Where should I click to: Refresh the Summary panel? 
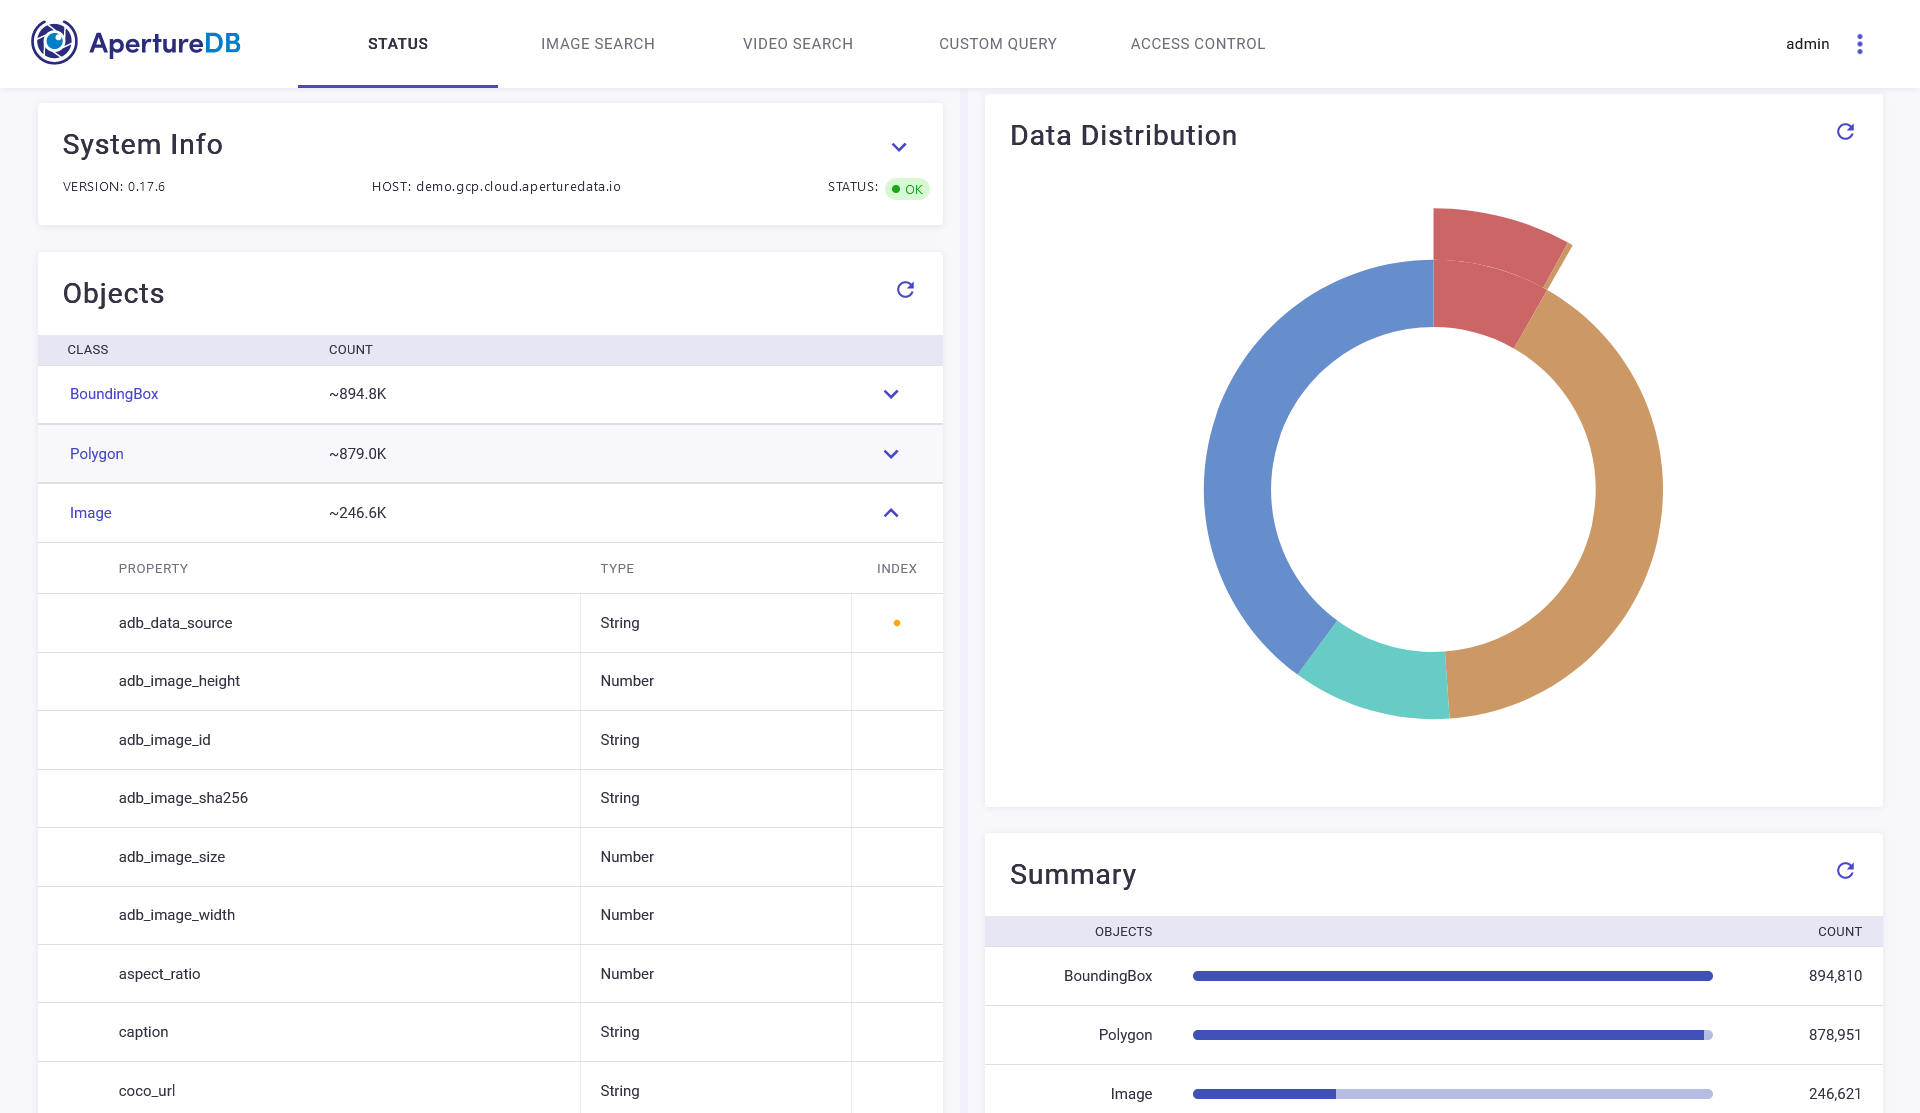click(x=1845, y=871)
